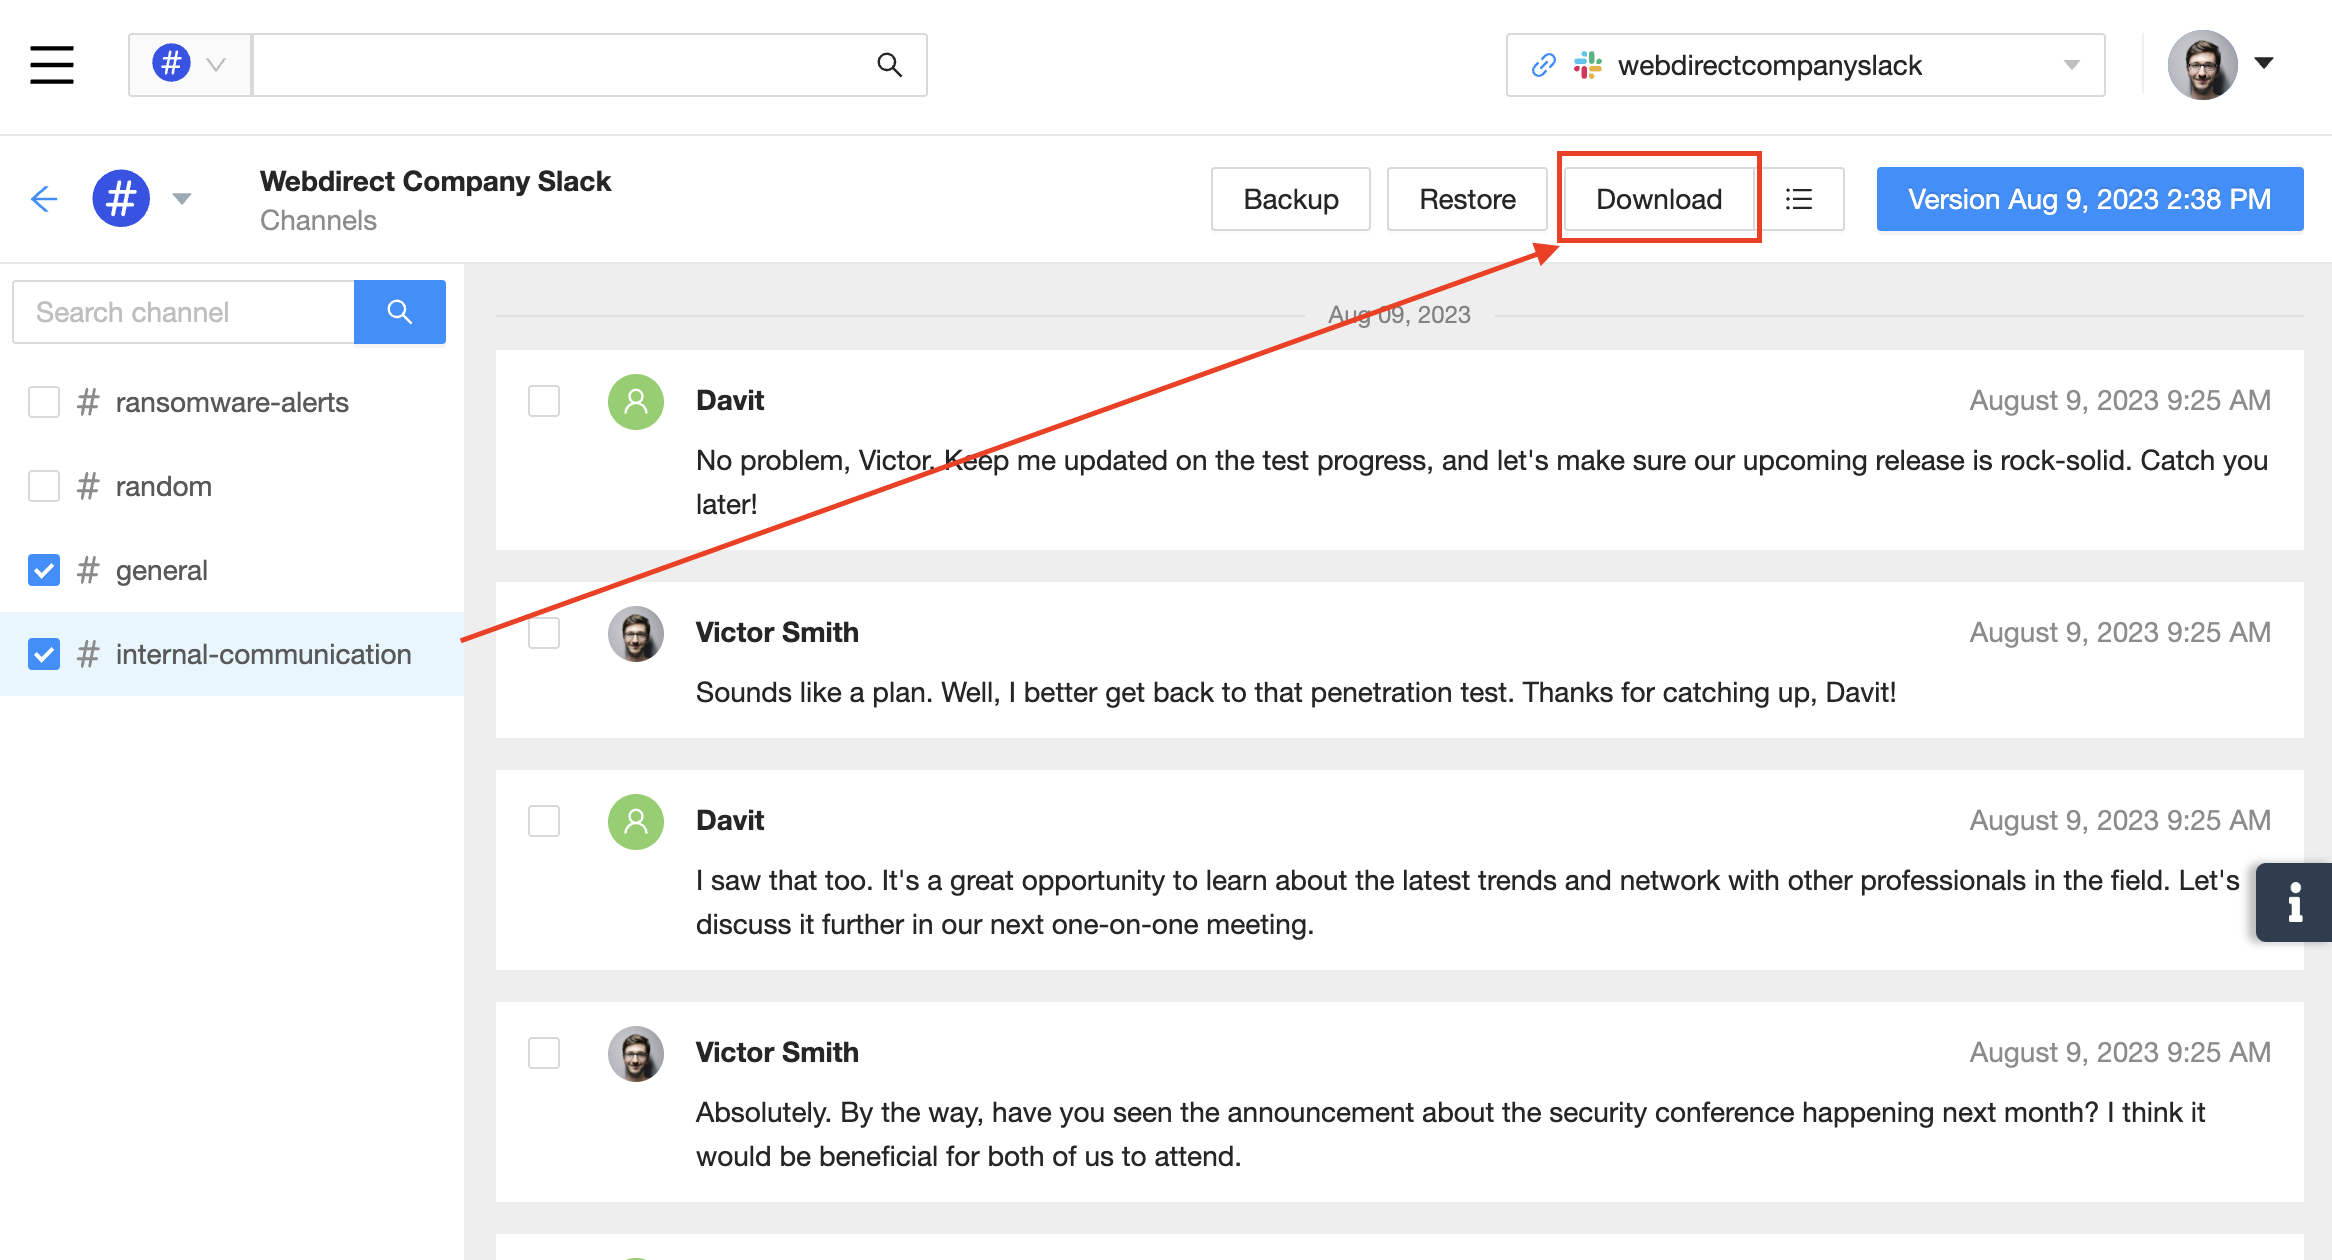This screenshot has width=2332, height=1260.
Task: Click the blue channel search button
Action: (x=399, y=312)
